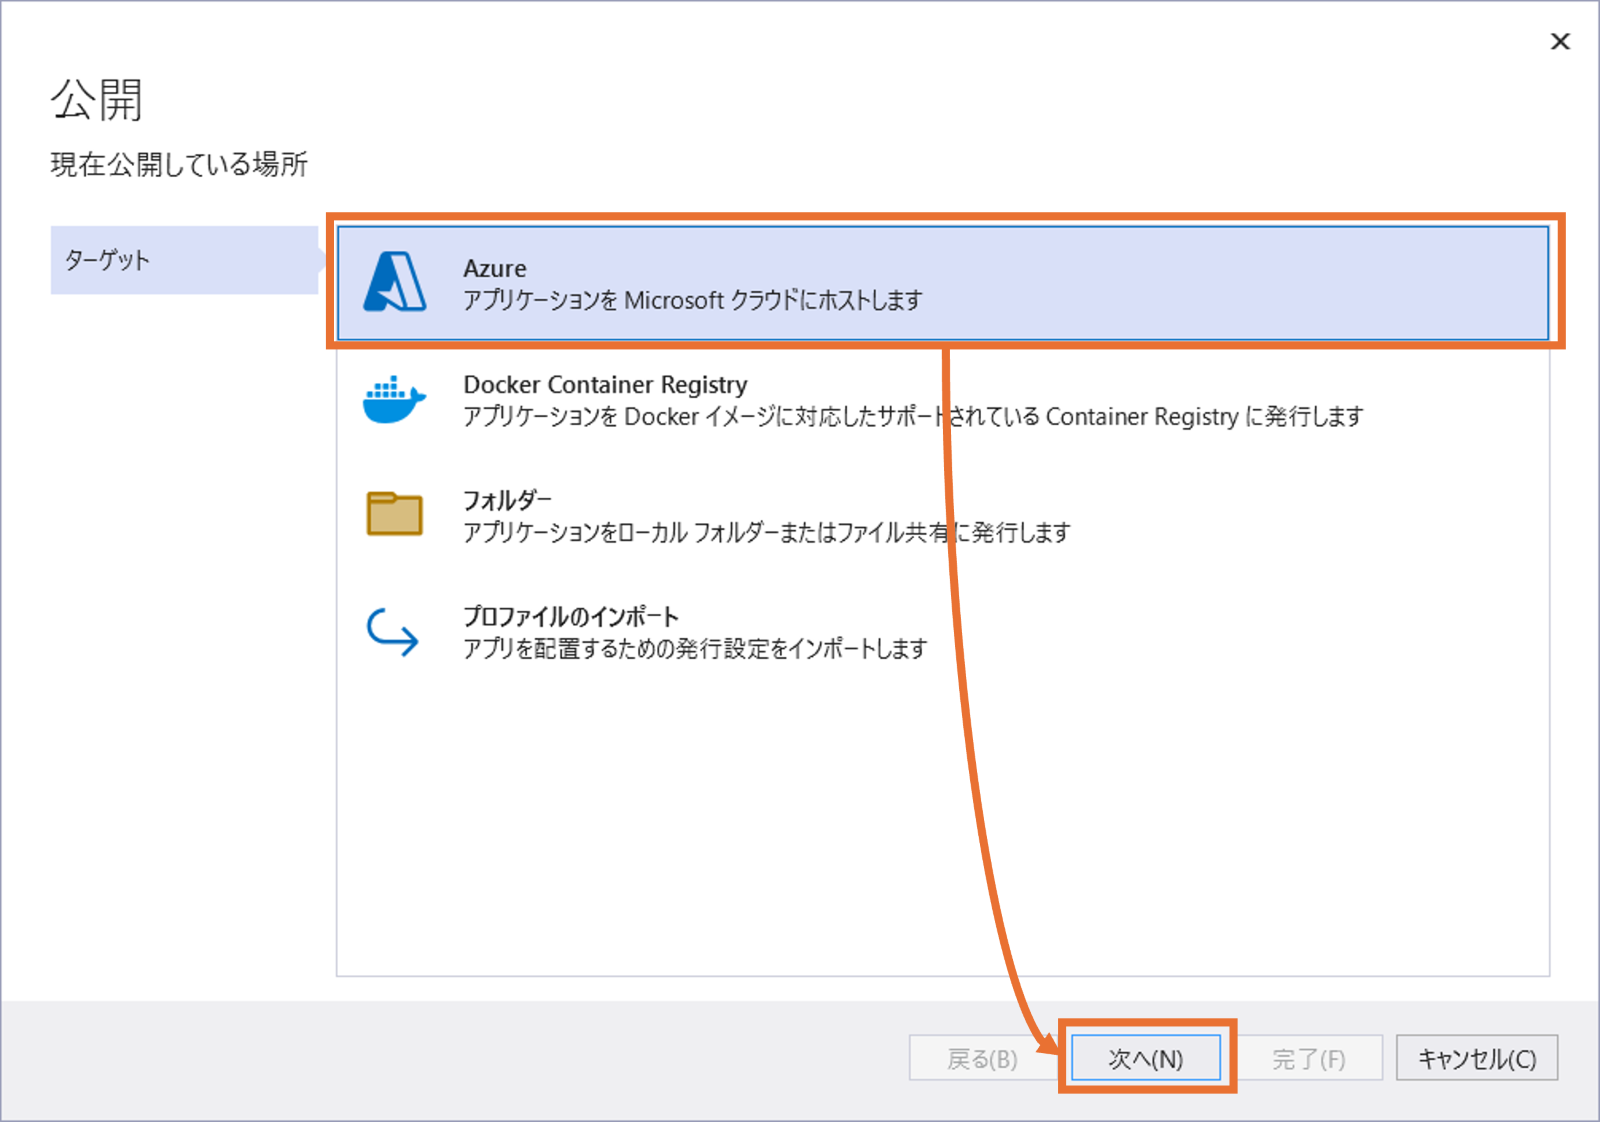Click the ローカル フォルダーまたはファイル共有 description
The width and height of the screenshot is (1600, 1122).
tap(767, 532)
